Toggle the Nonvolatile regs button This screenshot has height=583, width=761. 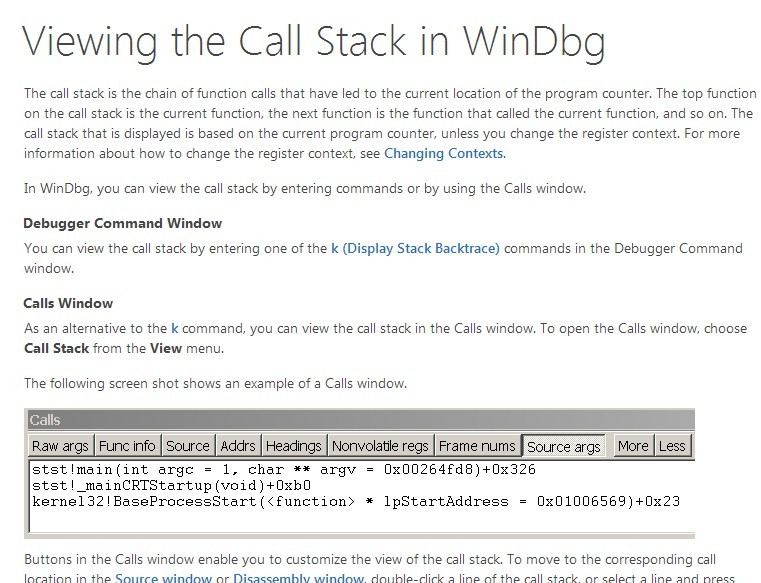pos(380,446)
